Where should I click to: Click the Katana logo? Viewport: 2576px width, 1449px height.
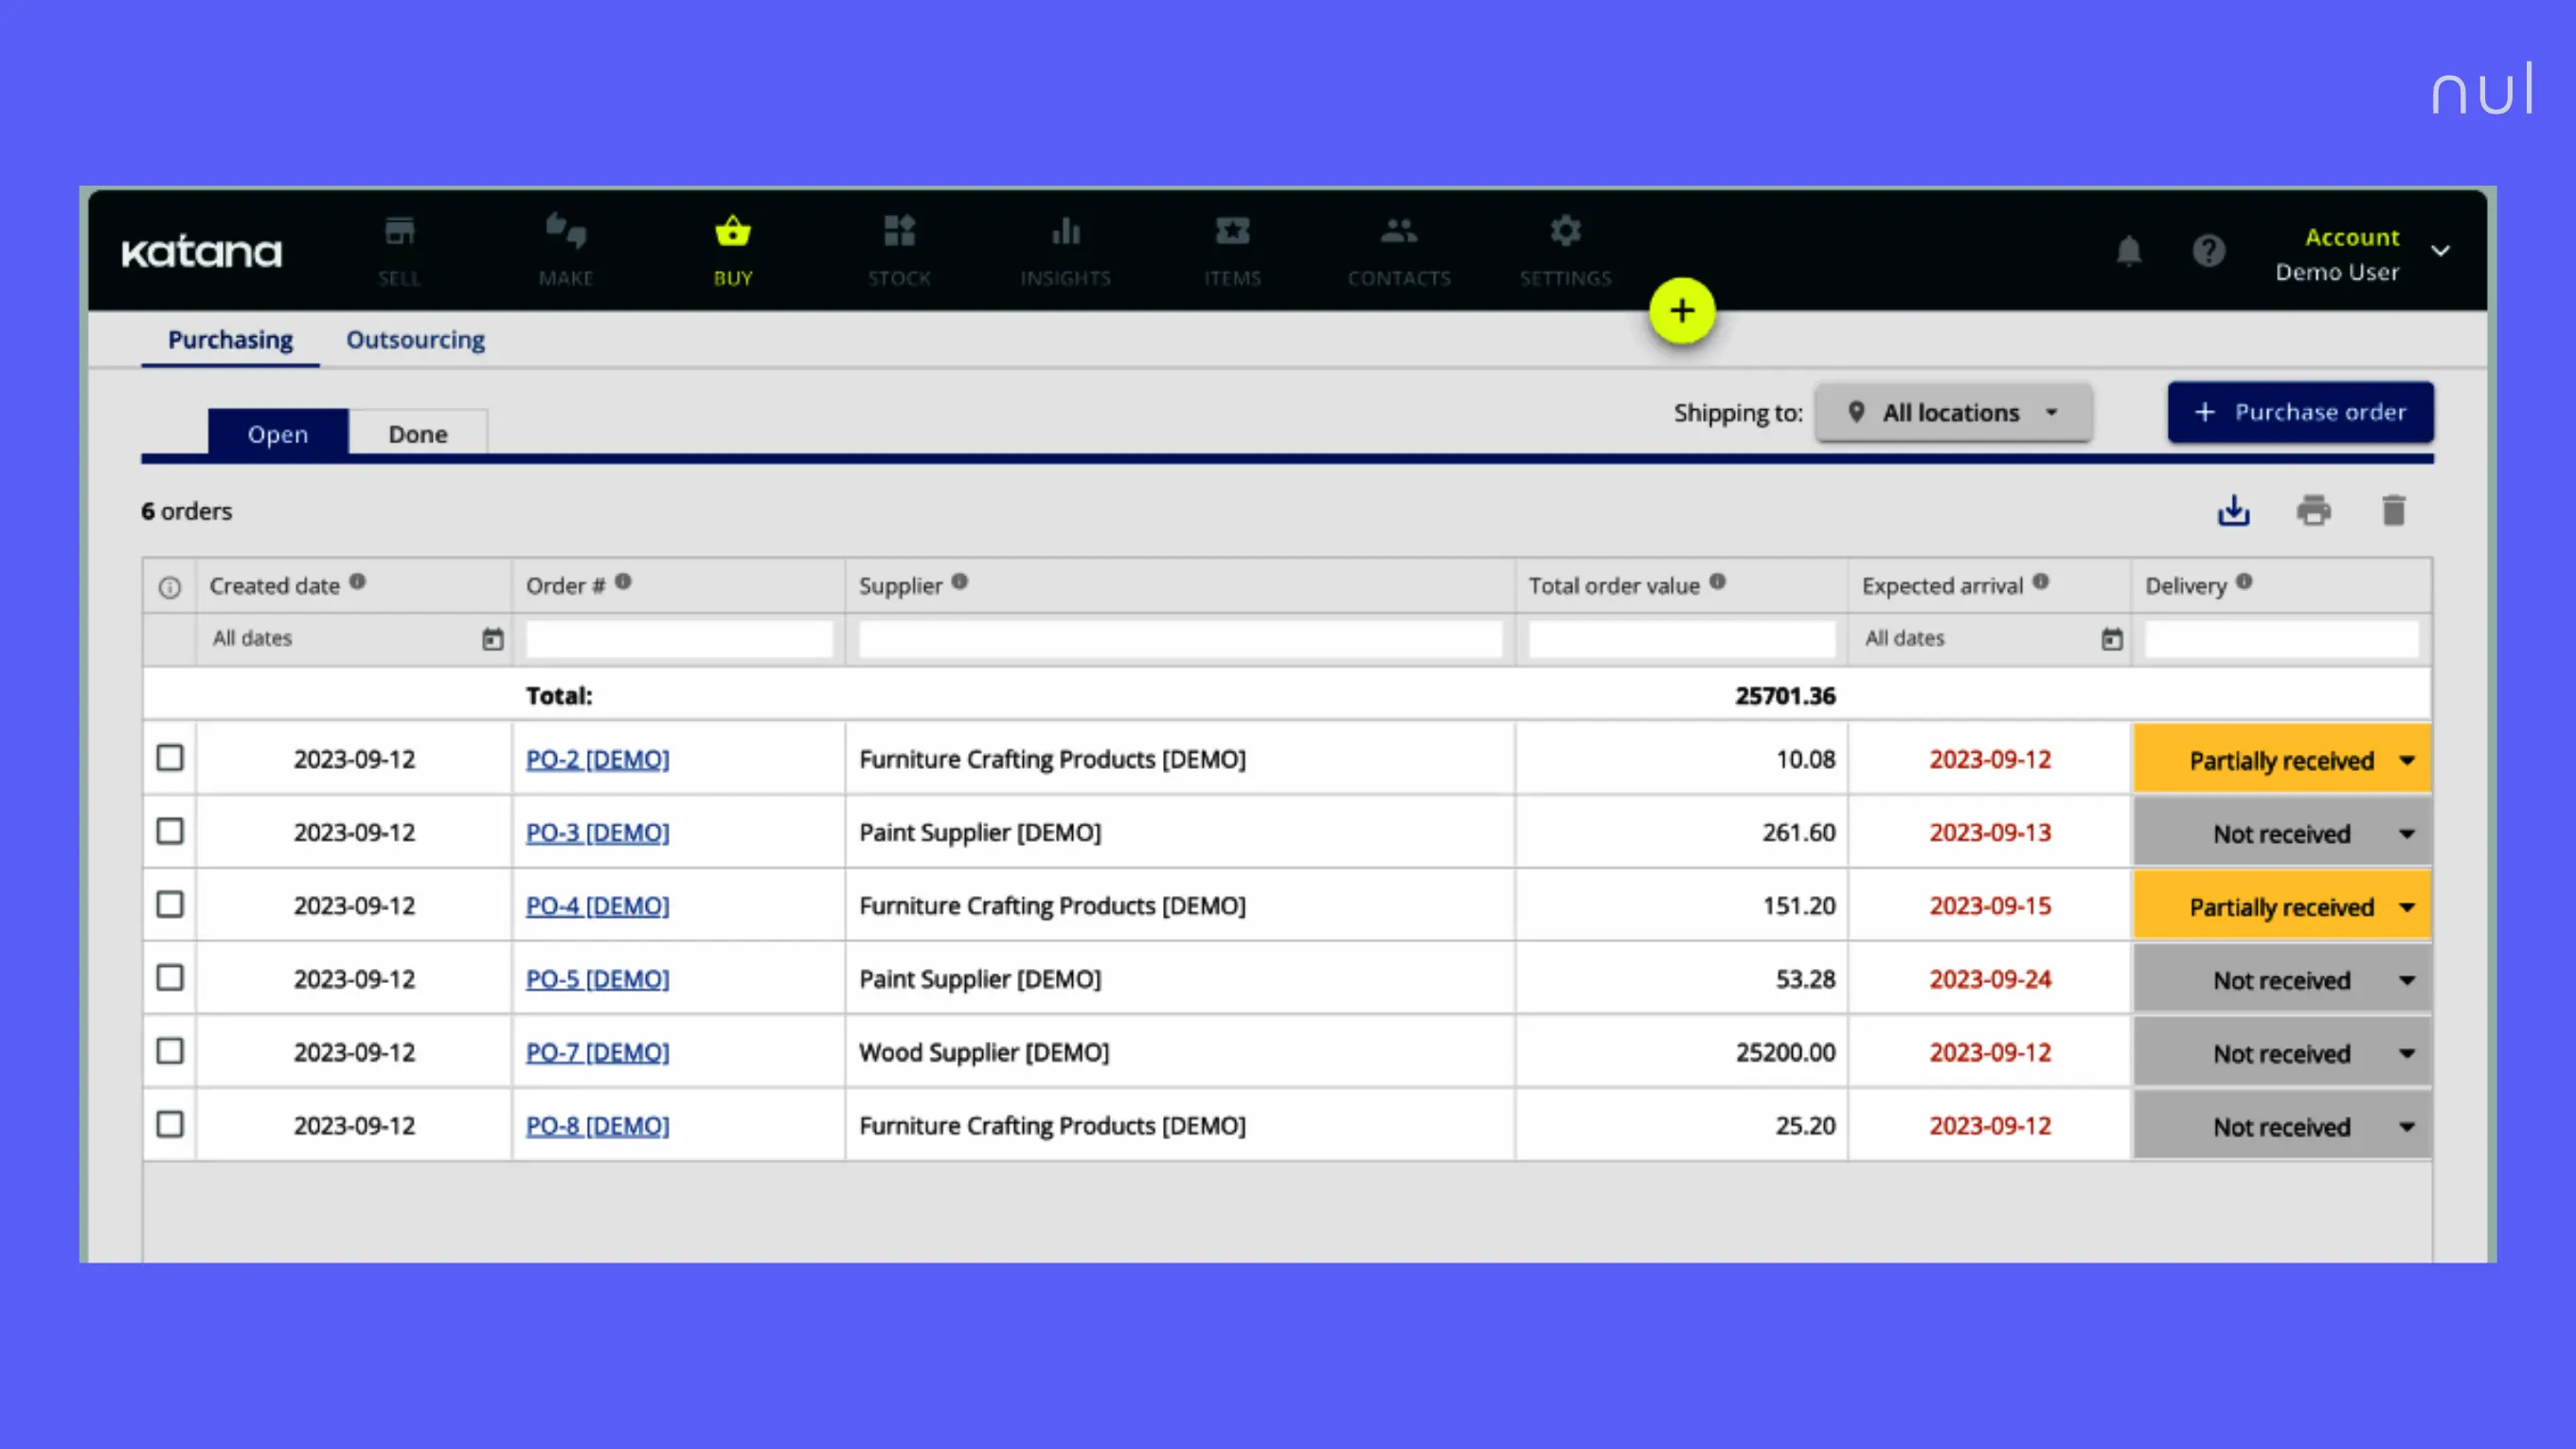(x=202, y=252)
